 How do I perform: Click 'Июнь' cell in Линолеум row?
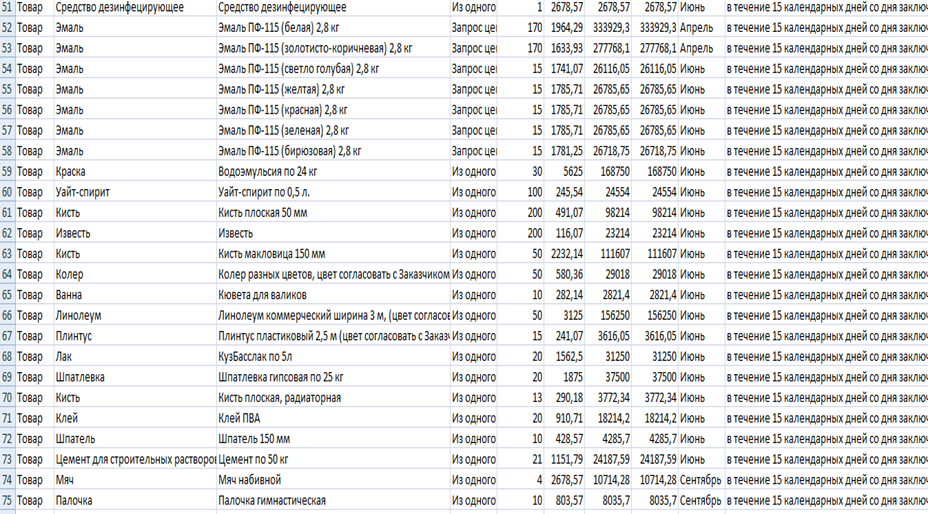(x=701, y=316)
